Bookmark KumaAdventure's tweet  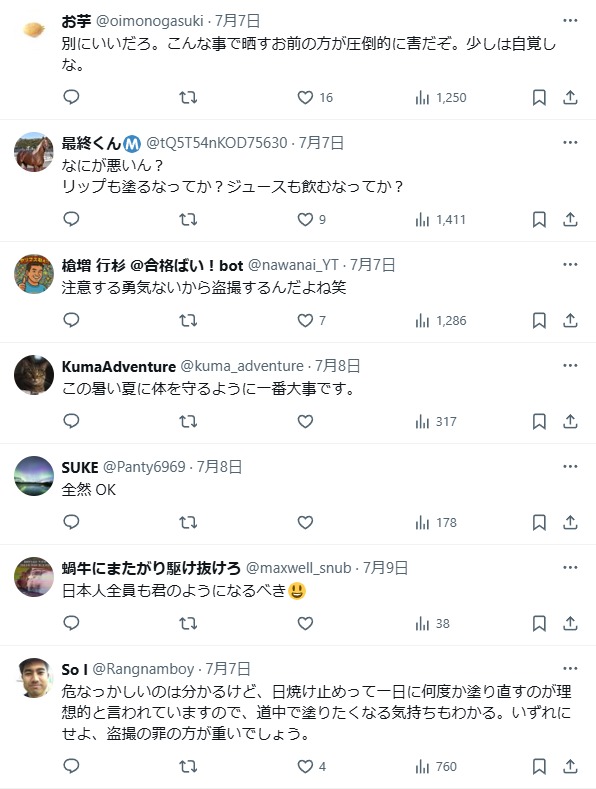(x=539, y=421)
